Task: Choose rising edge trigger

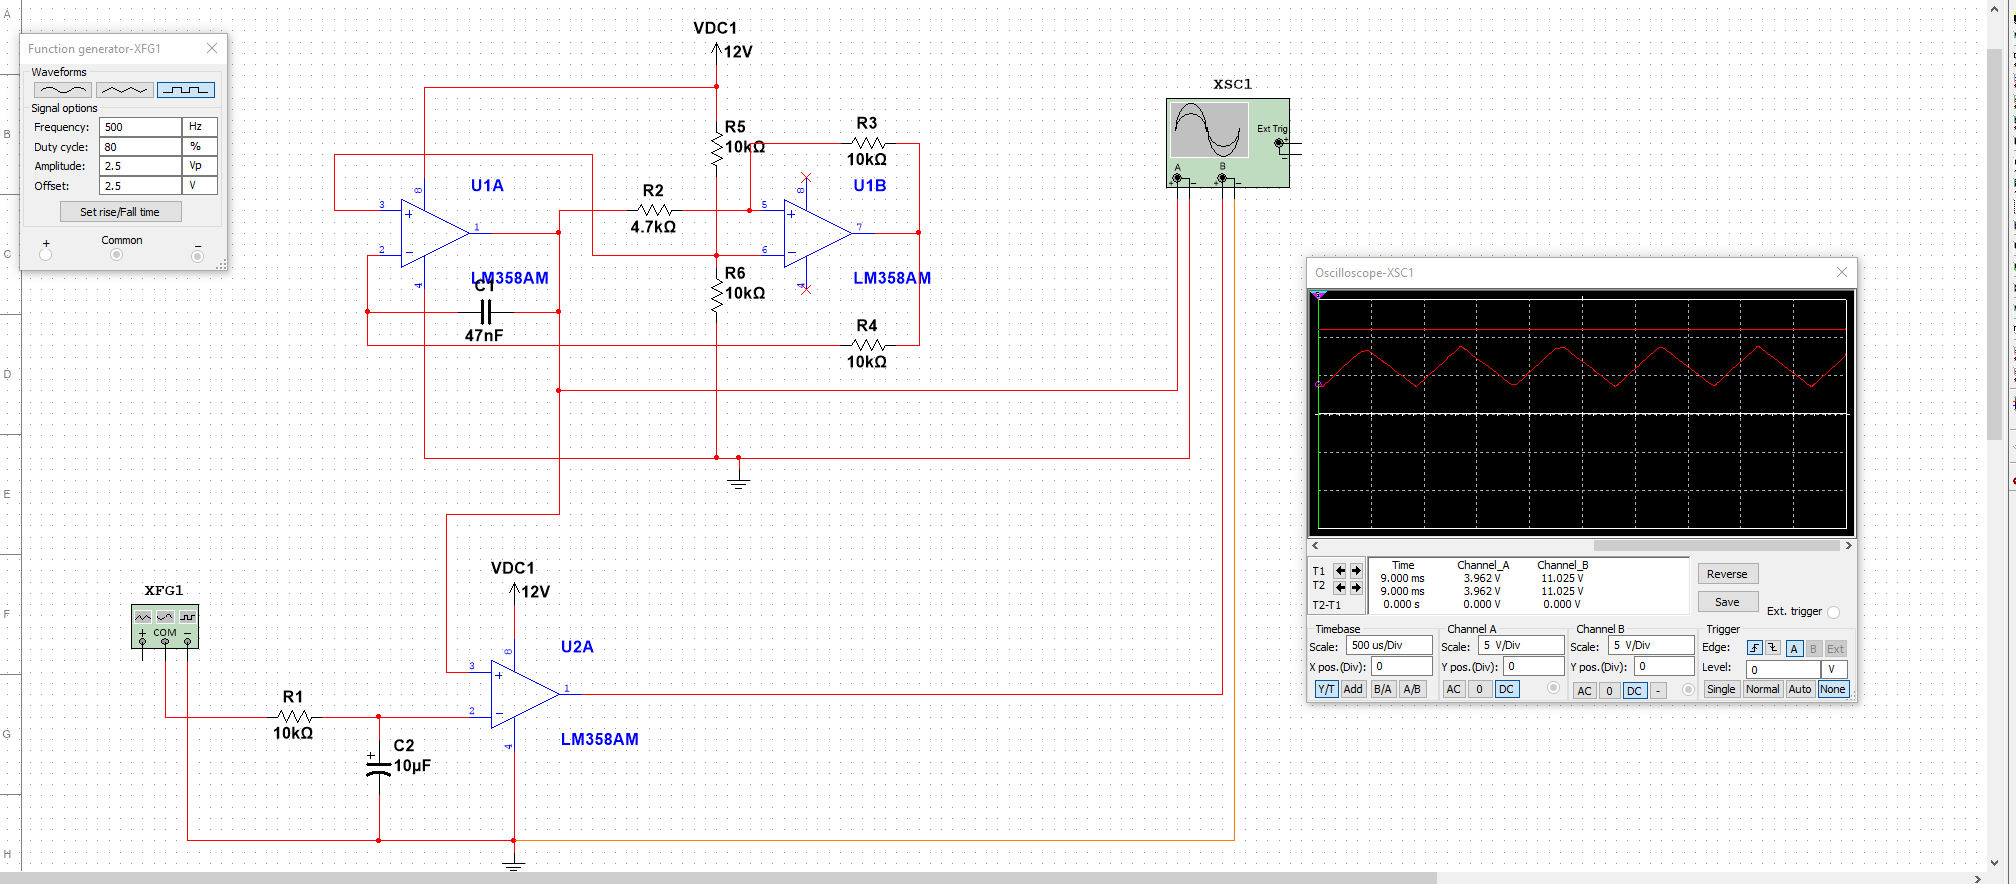Action: pyautogui.click(x=1754, y=649)
